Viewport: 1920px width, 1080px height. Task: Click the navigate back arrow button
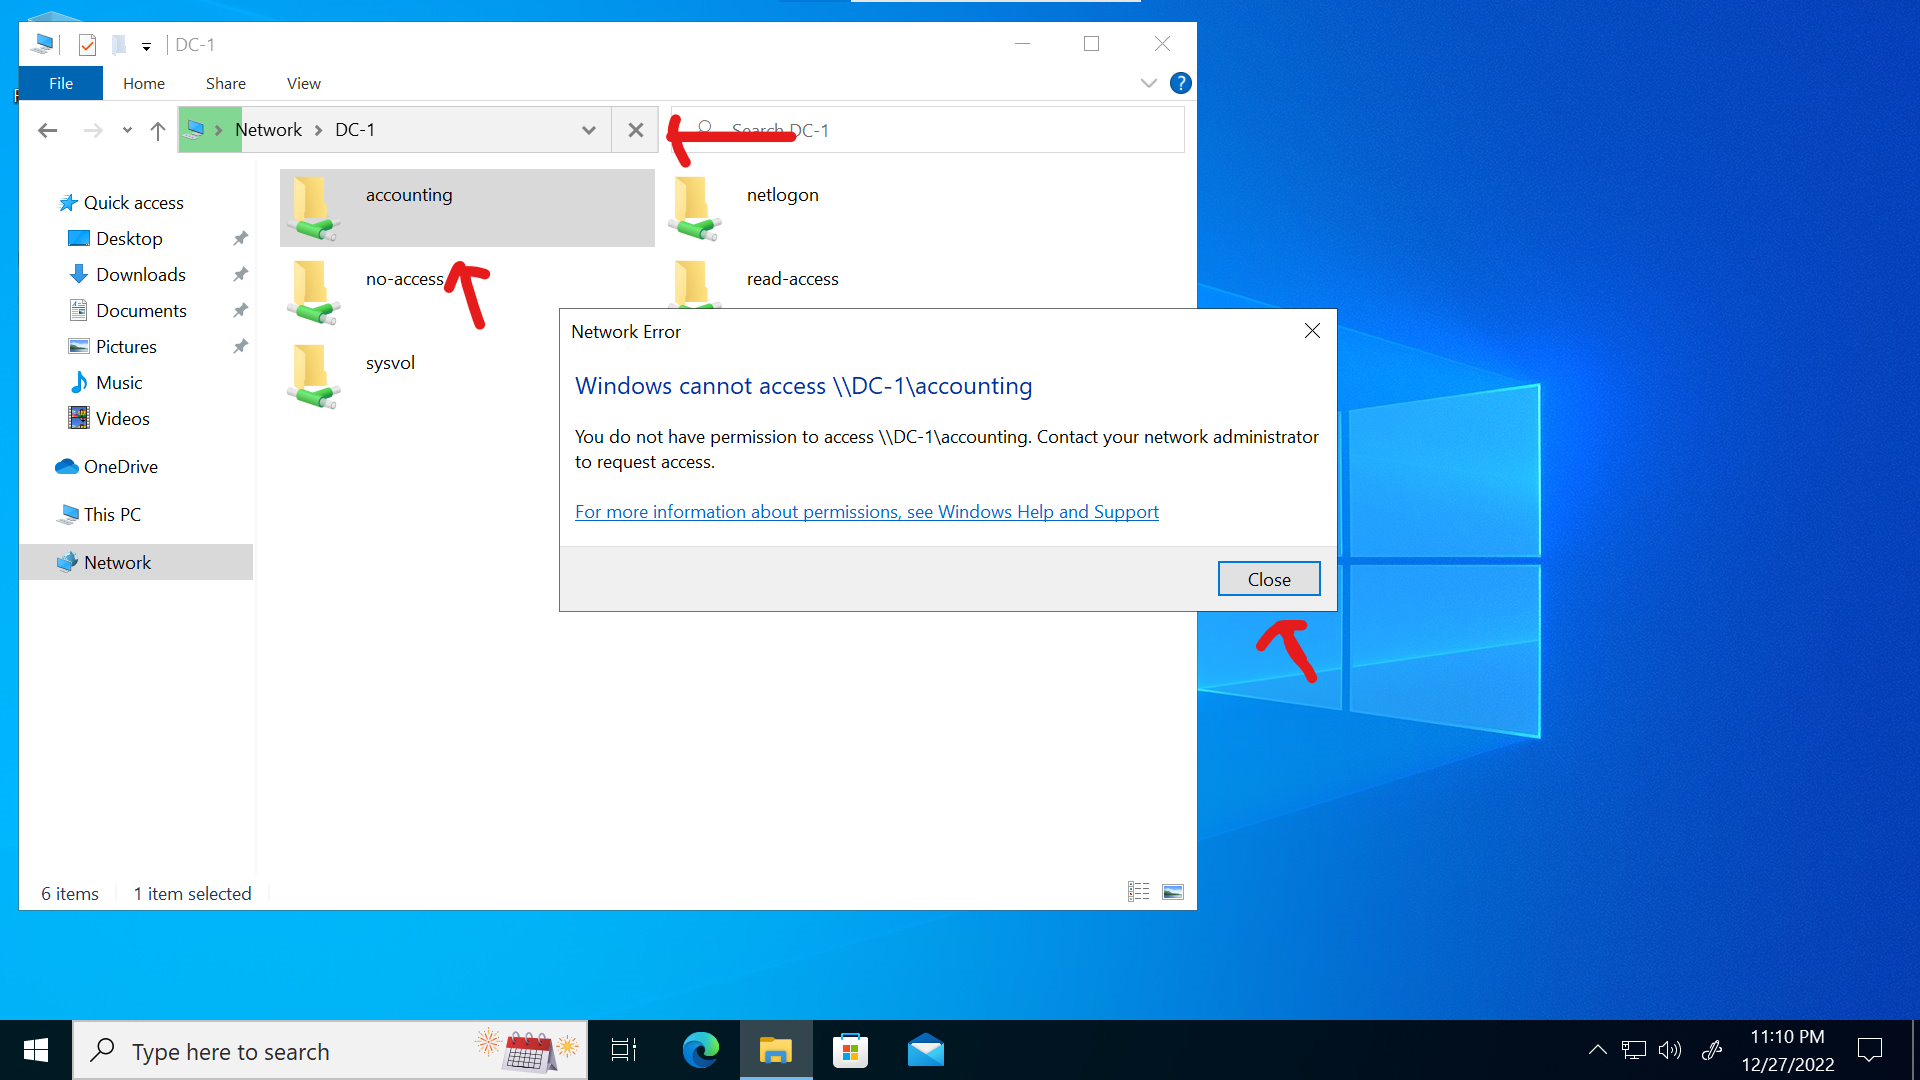pos(49,129)
